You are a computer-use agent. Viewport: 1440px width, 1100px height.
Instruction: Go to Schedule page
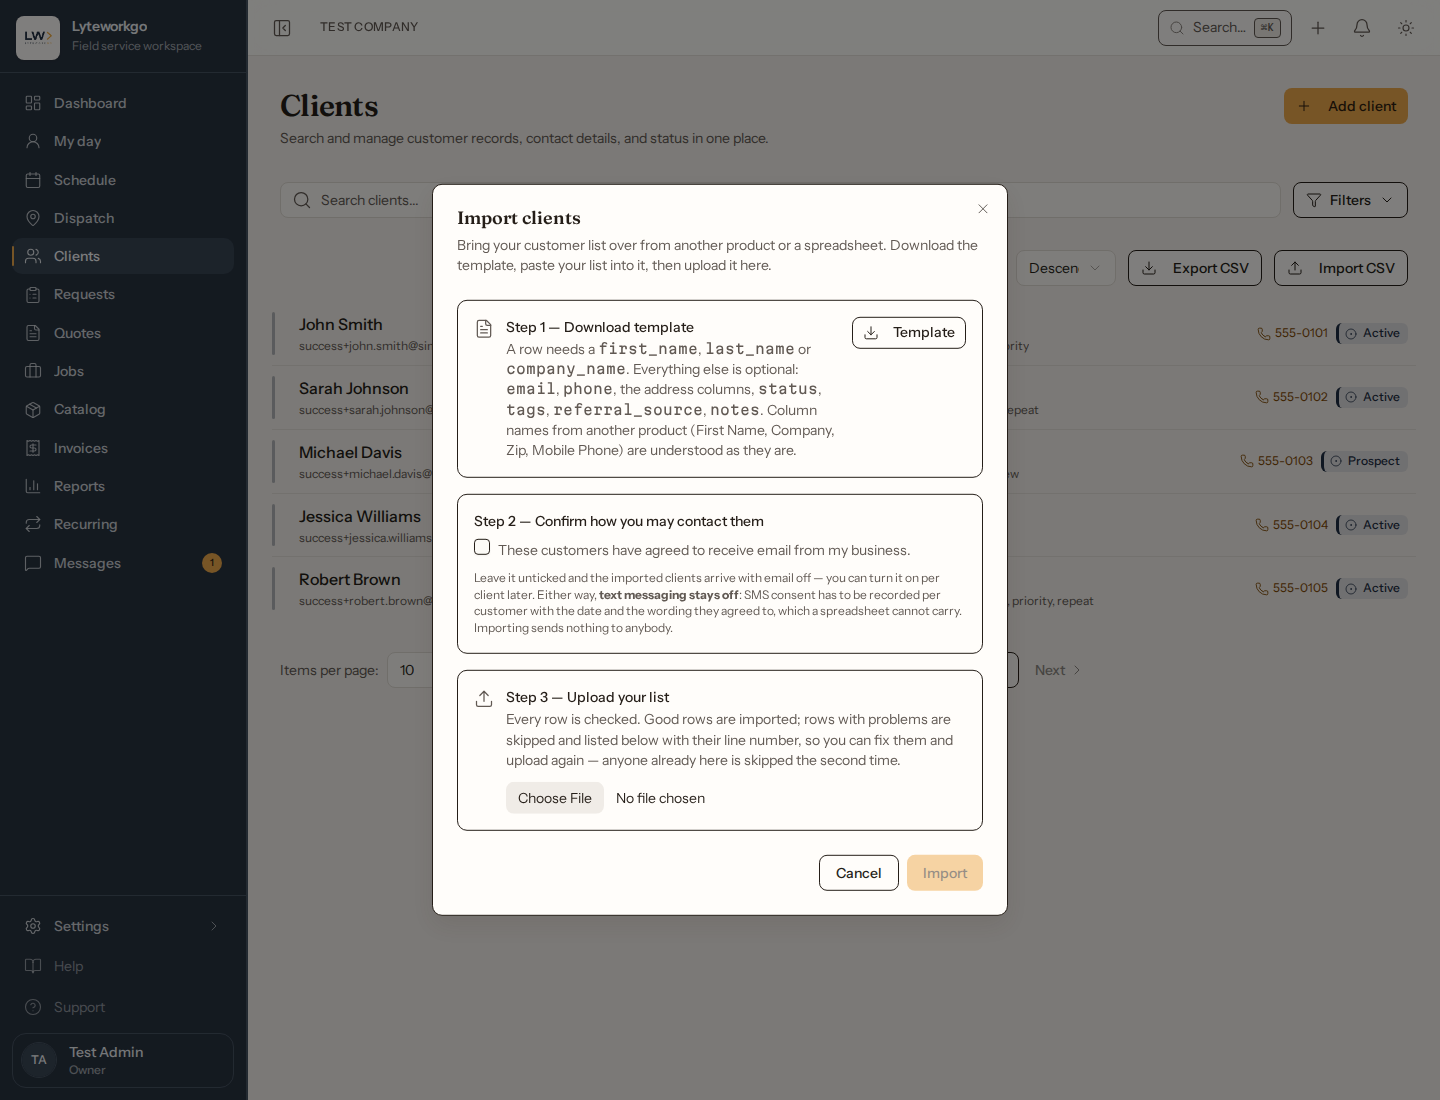pyautogui.click(x=123, y=180)
